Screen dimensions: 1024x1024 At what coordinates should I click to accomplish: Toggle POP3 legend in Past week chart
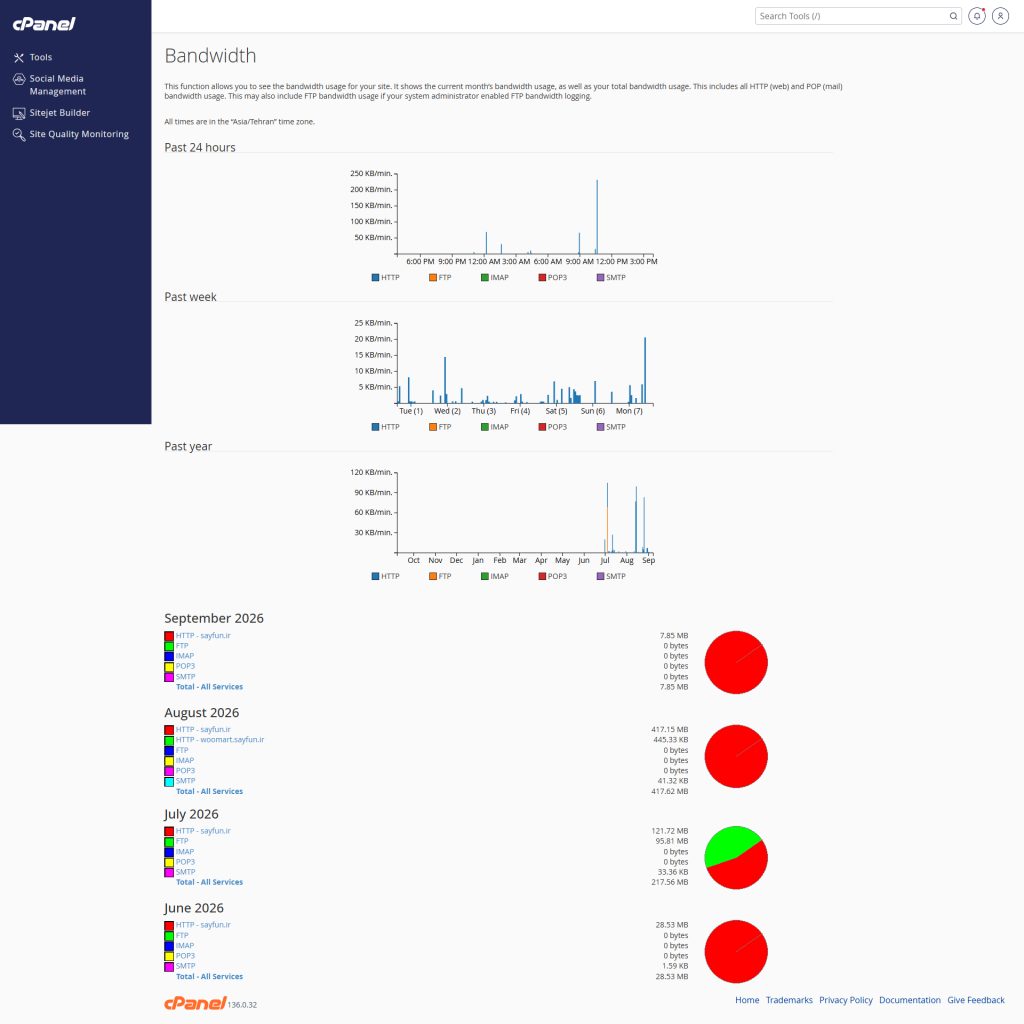click(552, 427)
